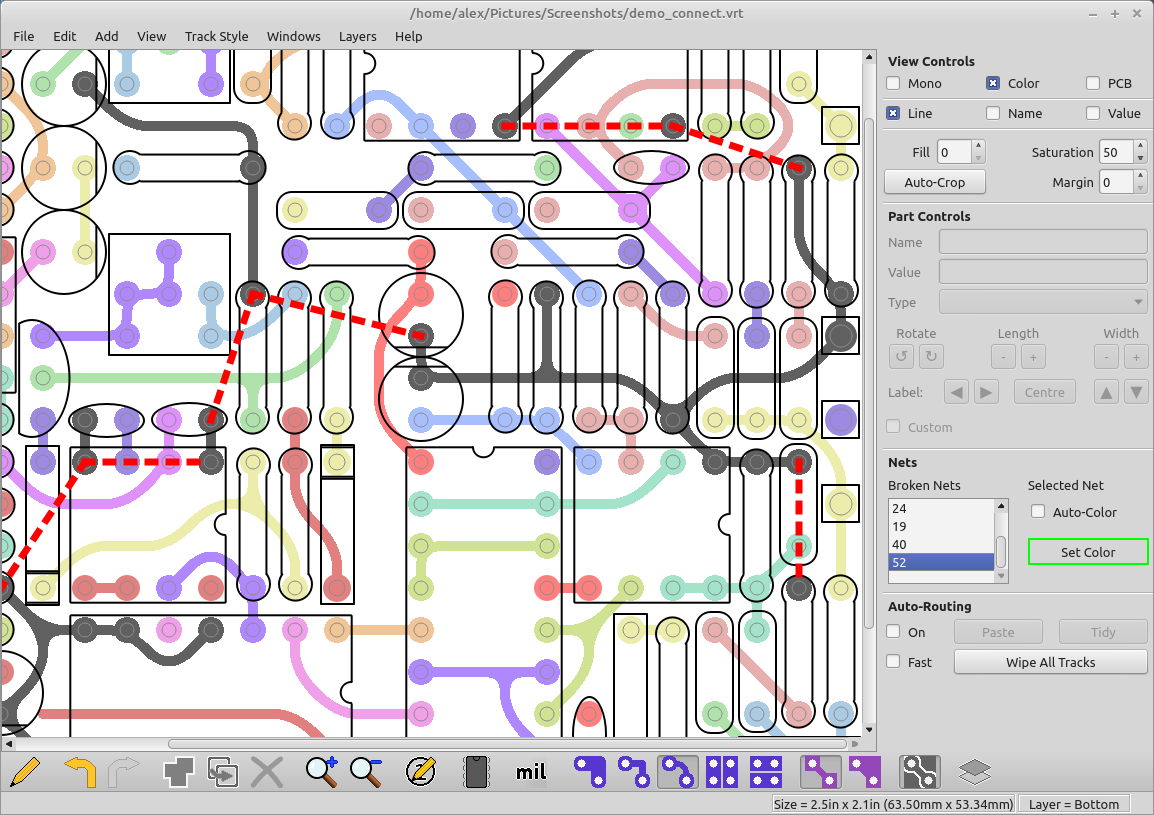This screenshot has height=815, width=1154.
Task: Click the IC chip footprint icon
Action: click(x=476, y=772)
